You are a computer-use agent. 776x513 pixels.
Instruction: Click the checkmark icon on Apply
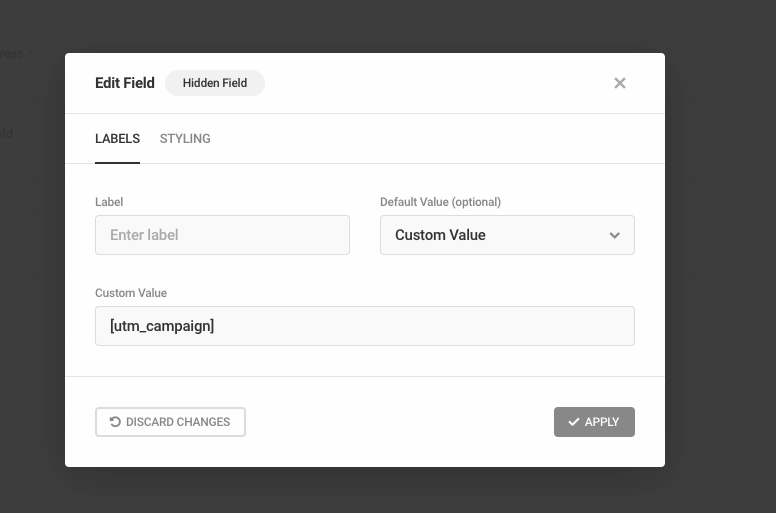point(574,422)
